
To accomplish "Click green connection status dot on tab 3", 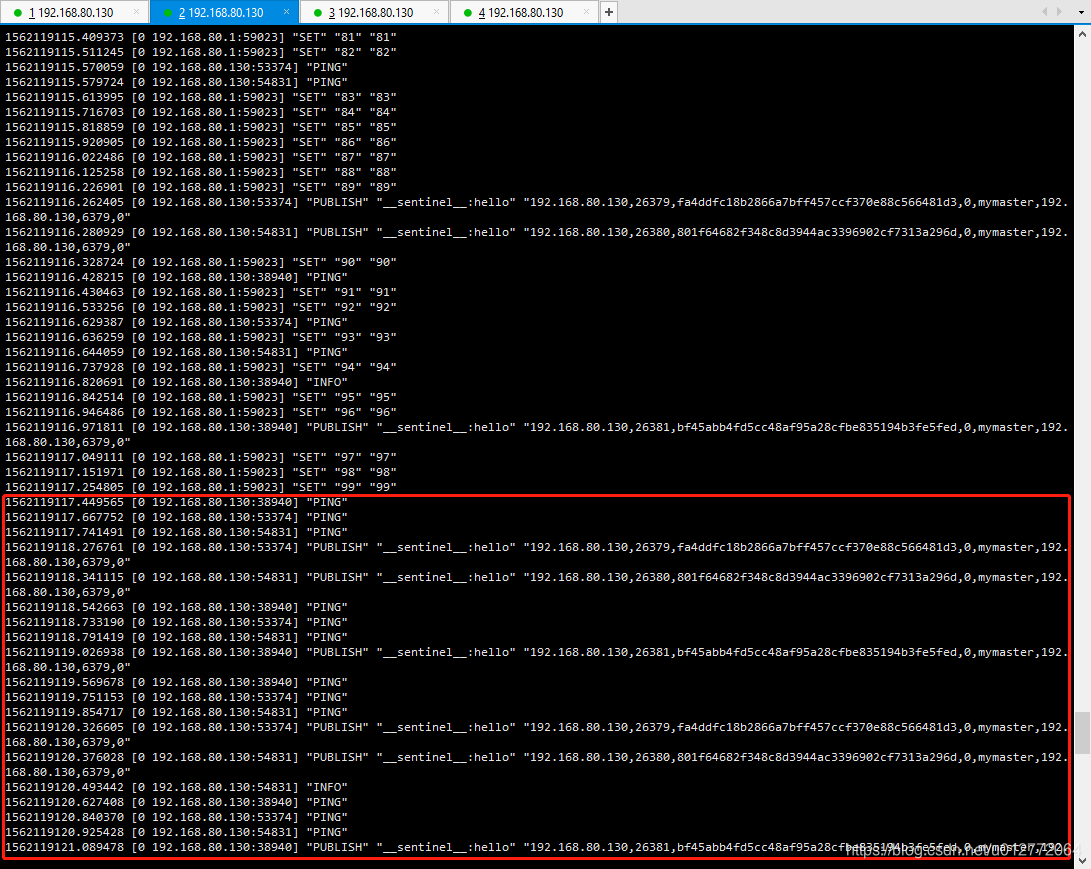I will (x=318, y=13).
